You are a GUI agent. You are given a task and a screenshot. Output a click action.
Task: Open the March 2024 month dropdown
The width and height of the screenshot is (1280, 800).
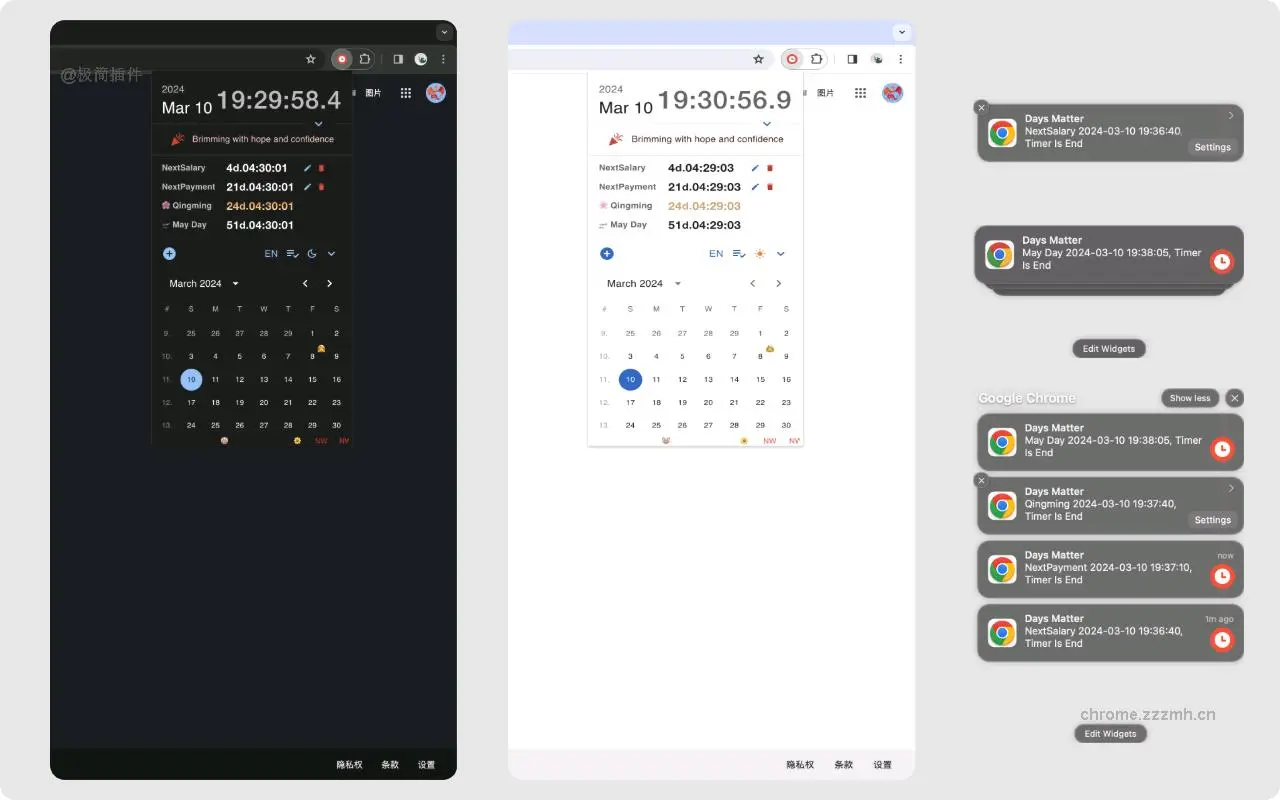tap(203, 283)
